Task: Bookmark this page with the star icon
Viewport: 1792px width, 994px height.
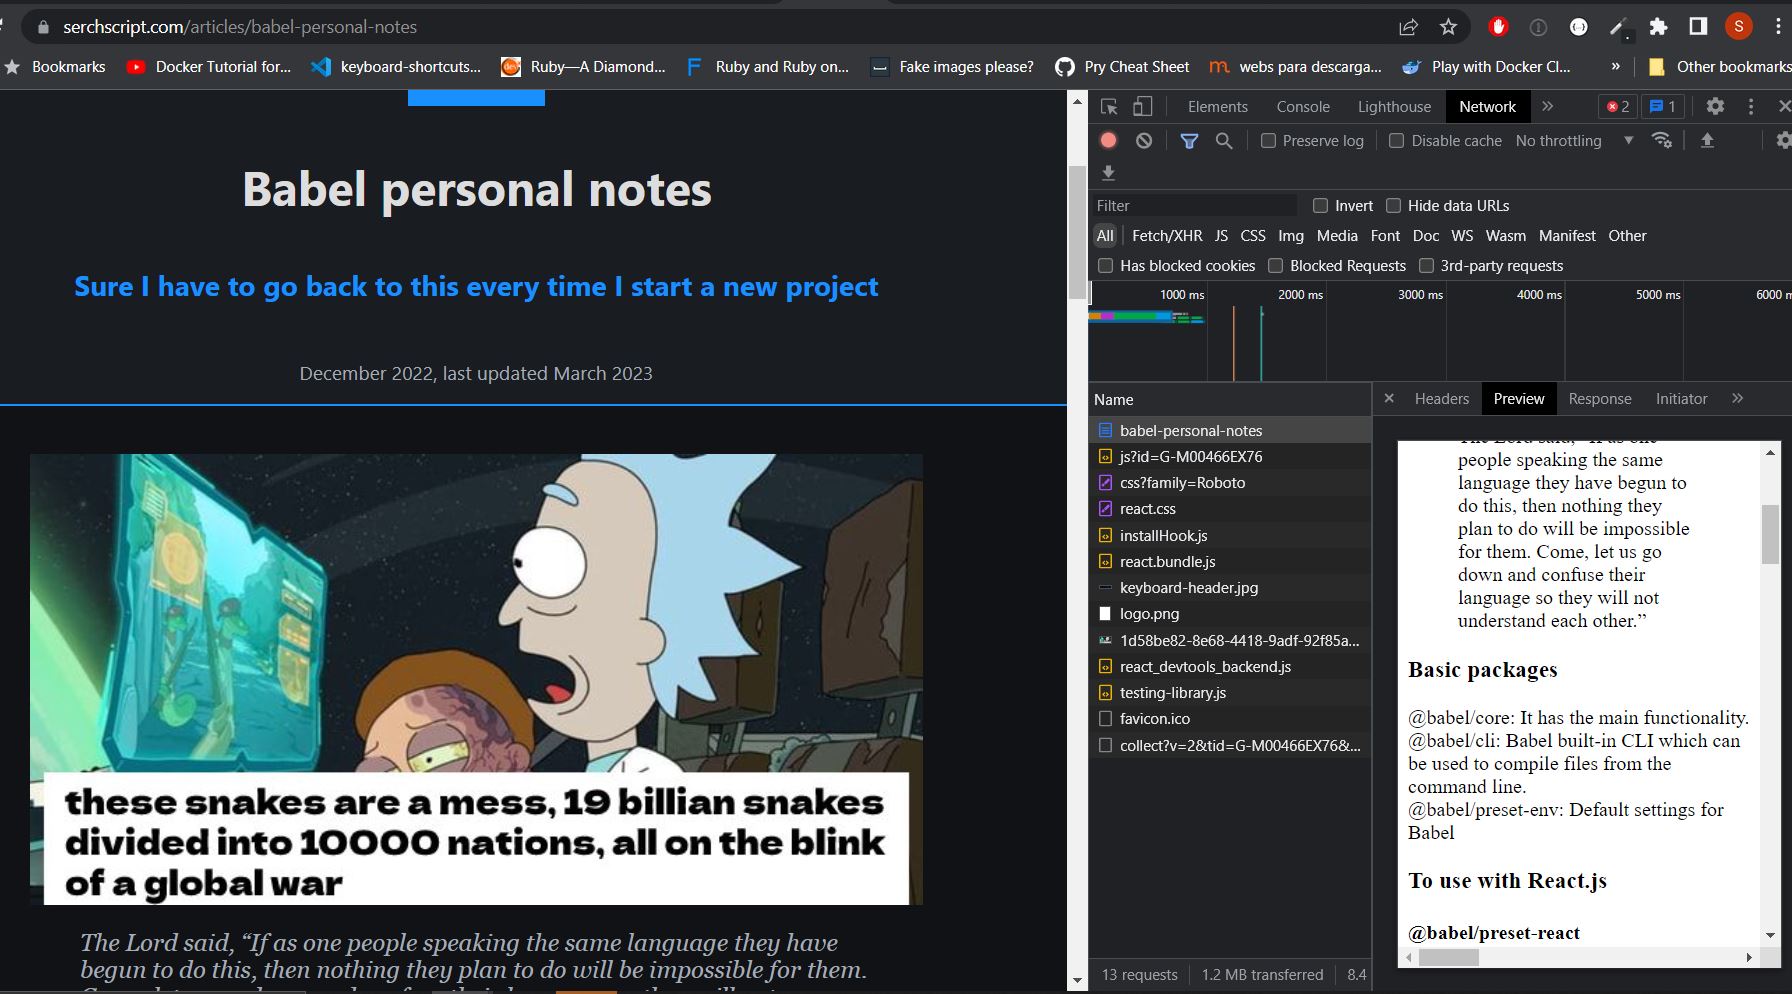Action: tap(1448, 27)
